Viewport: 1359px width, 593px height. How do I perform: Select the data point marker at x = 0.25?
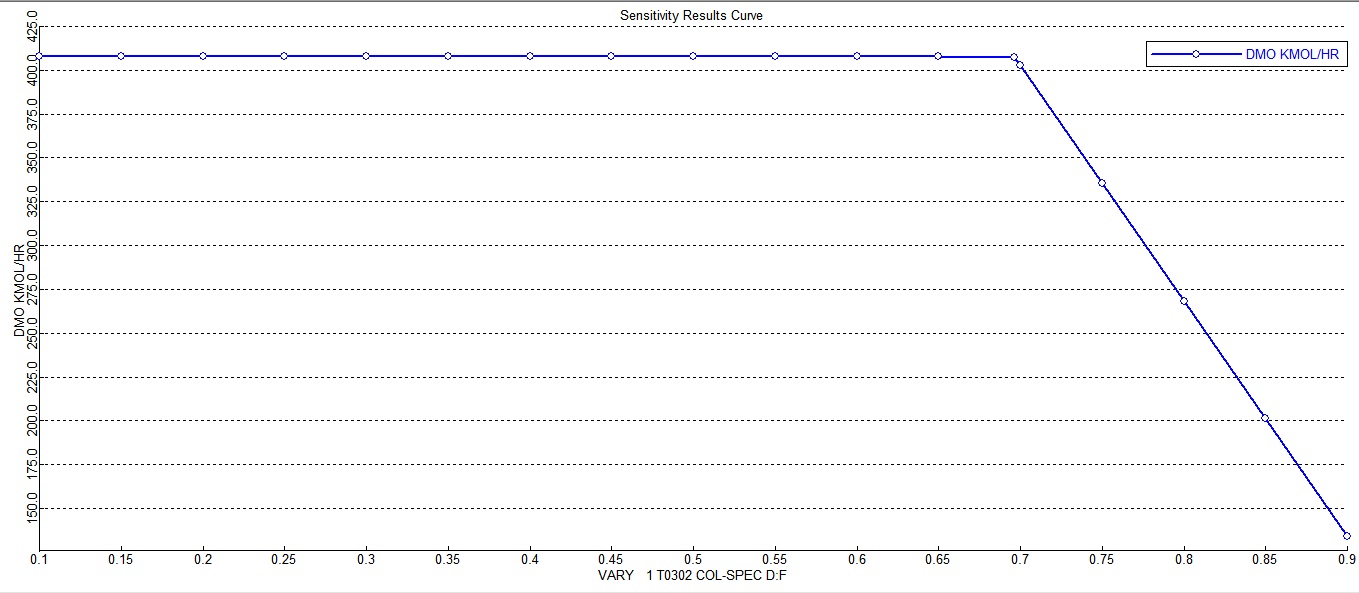pyautogui.click(x=285, y=56)
